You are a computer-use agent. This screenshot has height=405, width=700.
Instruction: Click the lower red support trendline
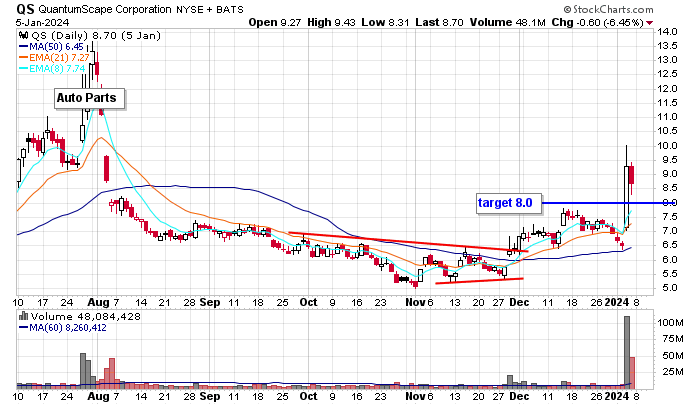tap(479, 281)
